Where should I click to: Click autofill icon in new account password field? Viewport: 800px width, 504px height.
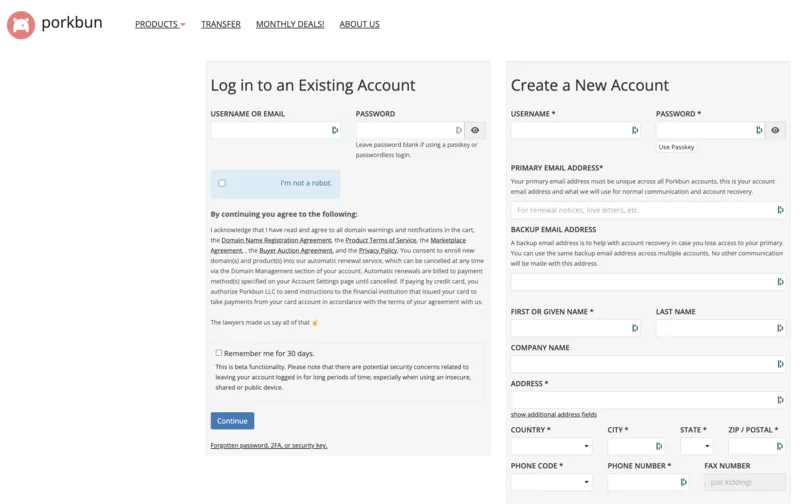coord(759,130)
